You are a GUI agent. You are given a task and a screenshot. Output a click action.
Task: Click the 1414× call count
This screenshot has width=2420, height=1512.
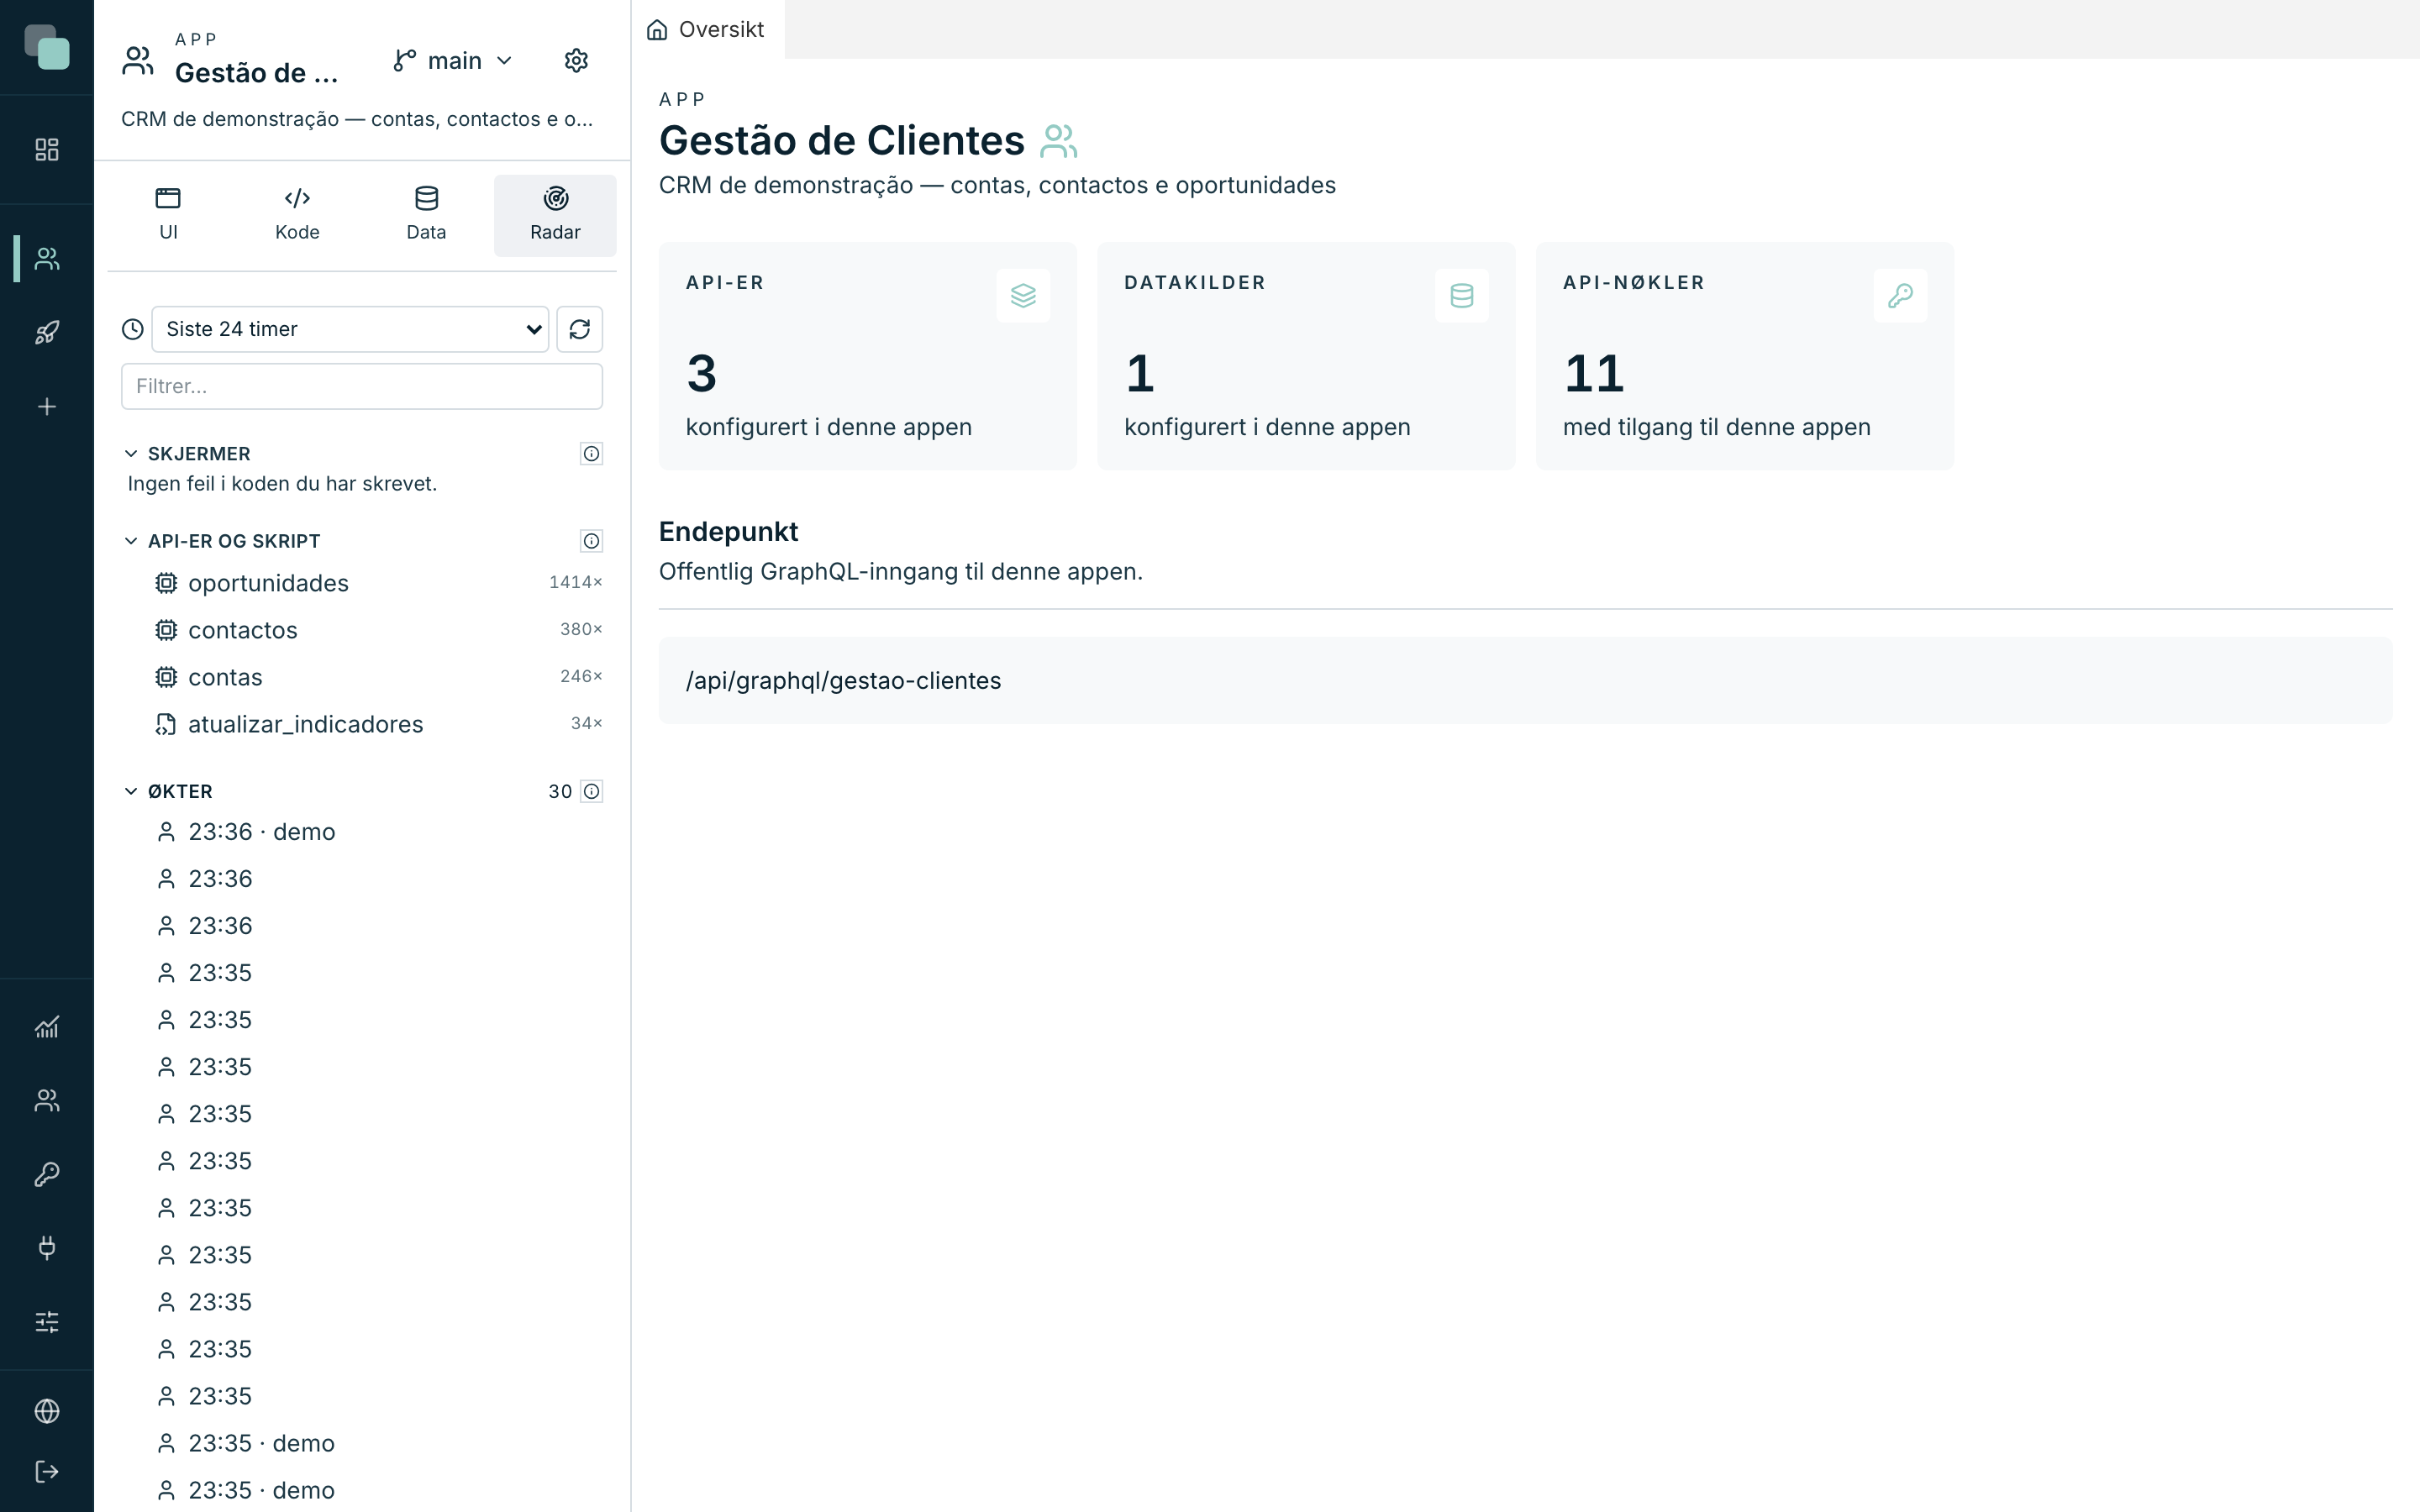576,582
